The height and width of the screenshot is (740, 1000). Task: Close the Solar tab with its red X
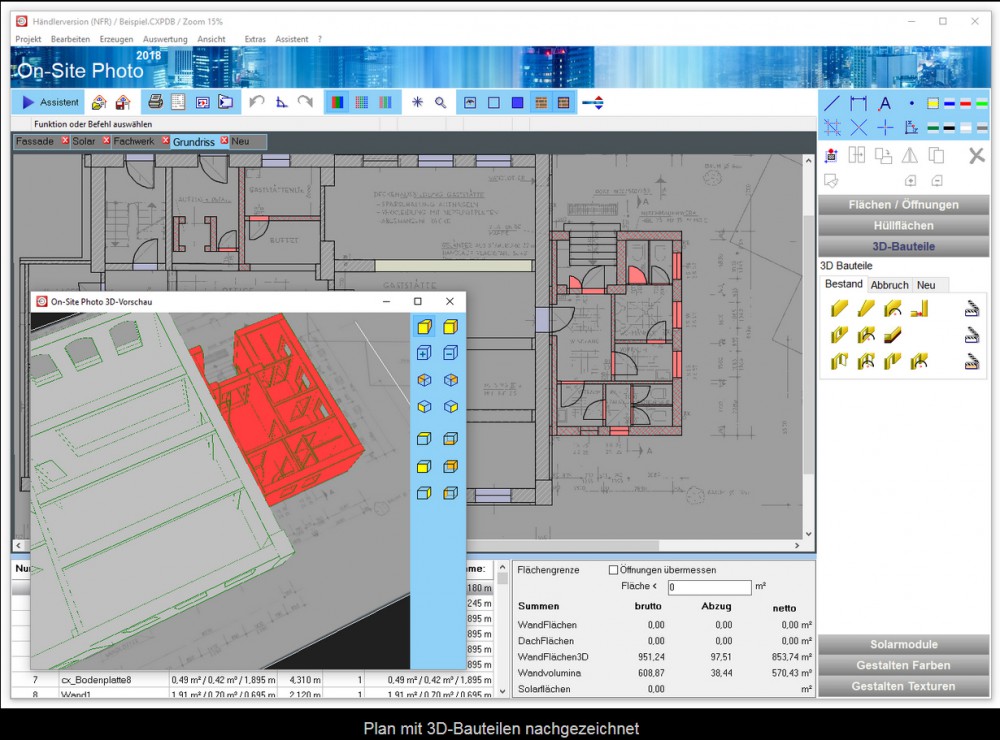pos(107,140)
